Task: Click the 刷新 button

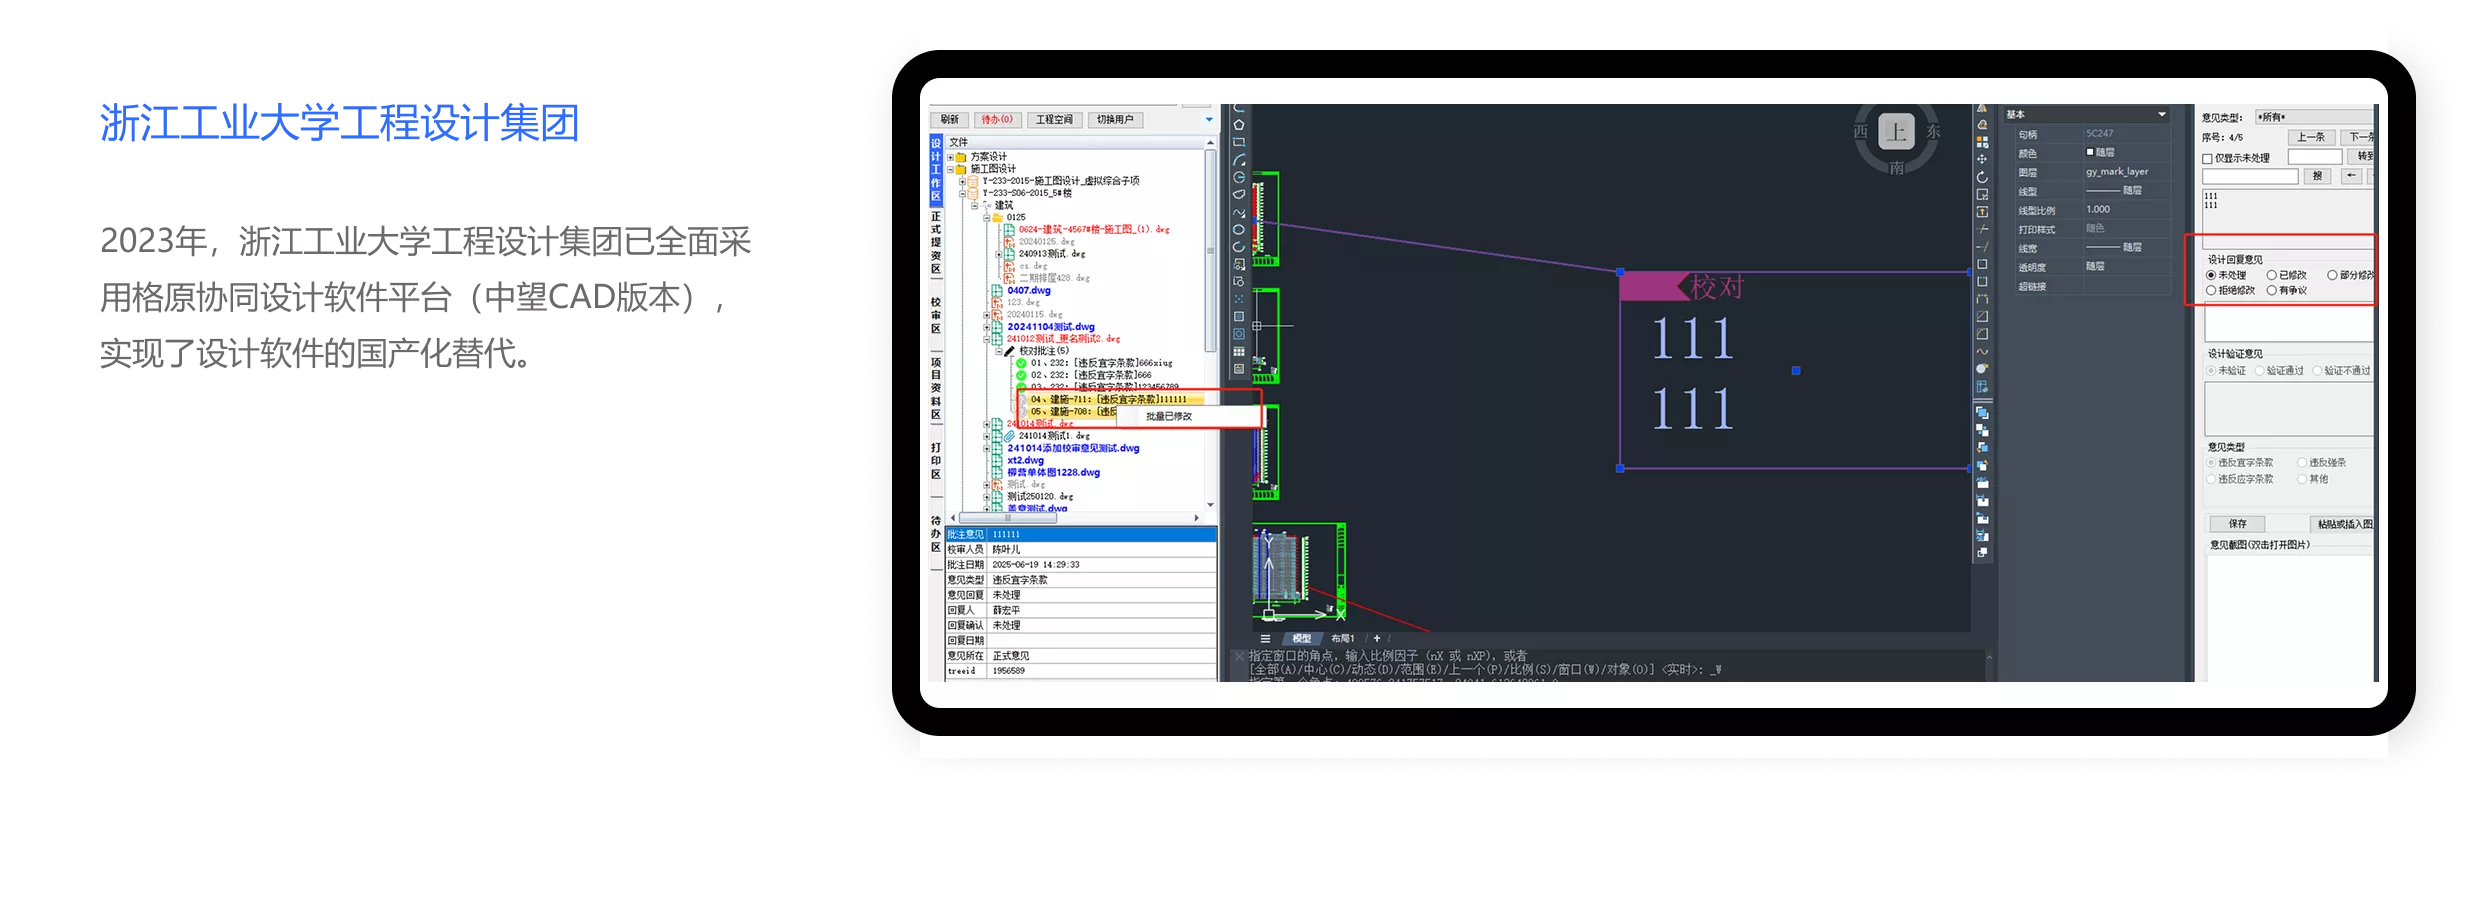Action: [x=949, y=120]
